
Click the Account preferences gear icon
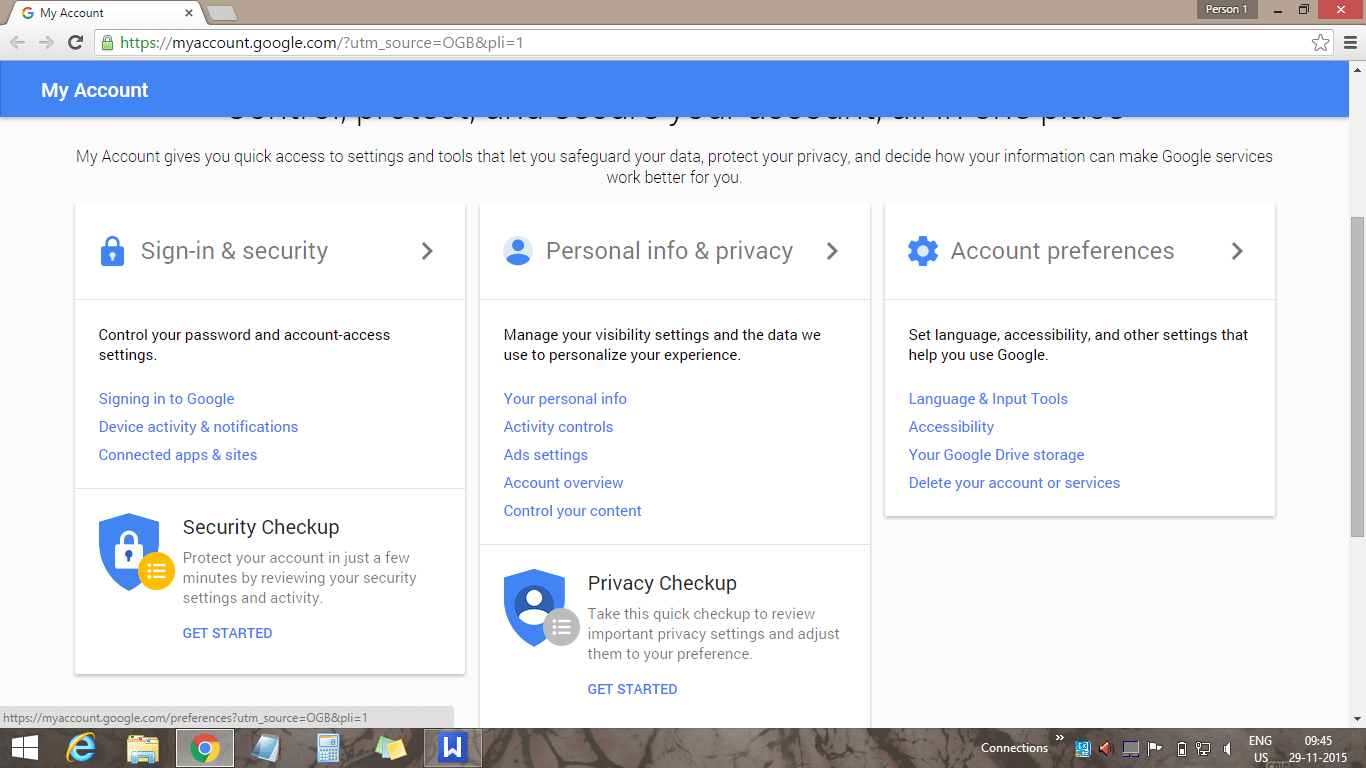[x=923, y=251]
